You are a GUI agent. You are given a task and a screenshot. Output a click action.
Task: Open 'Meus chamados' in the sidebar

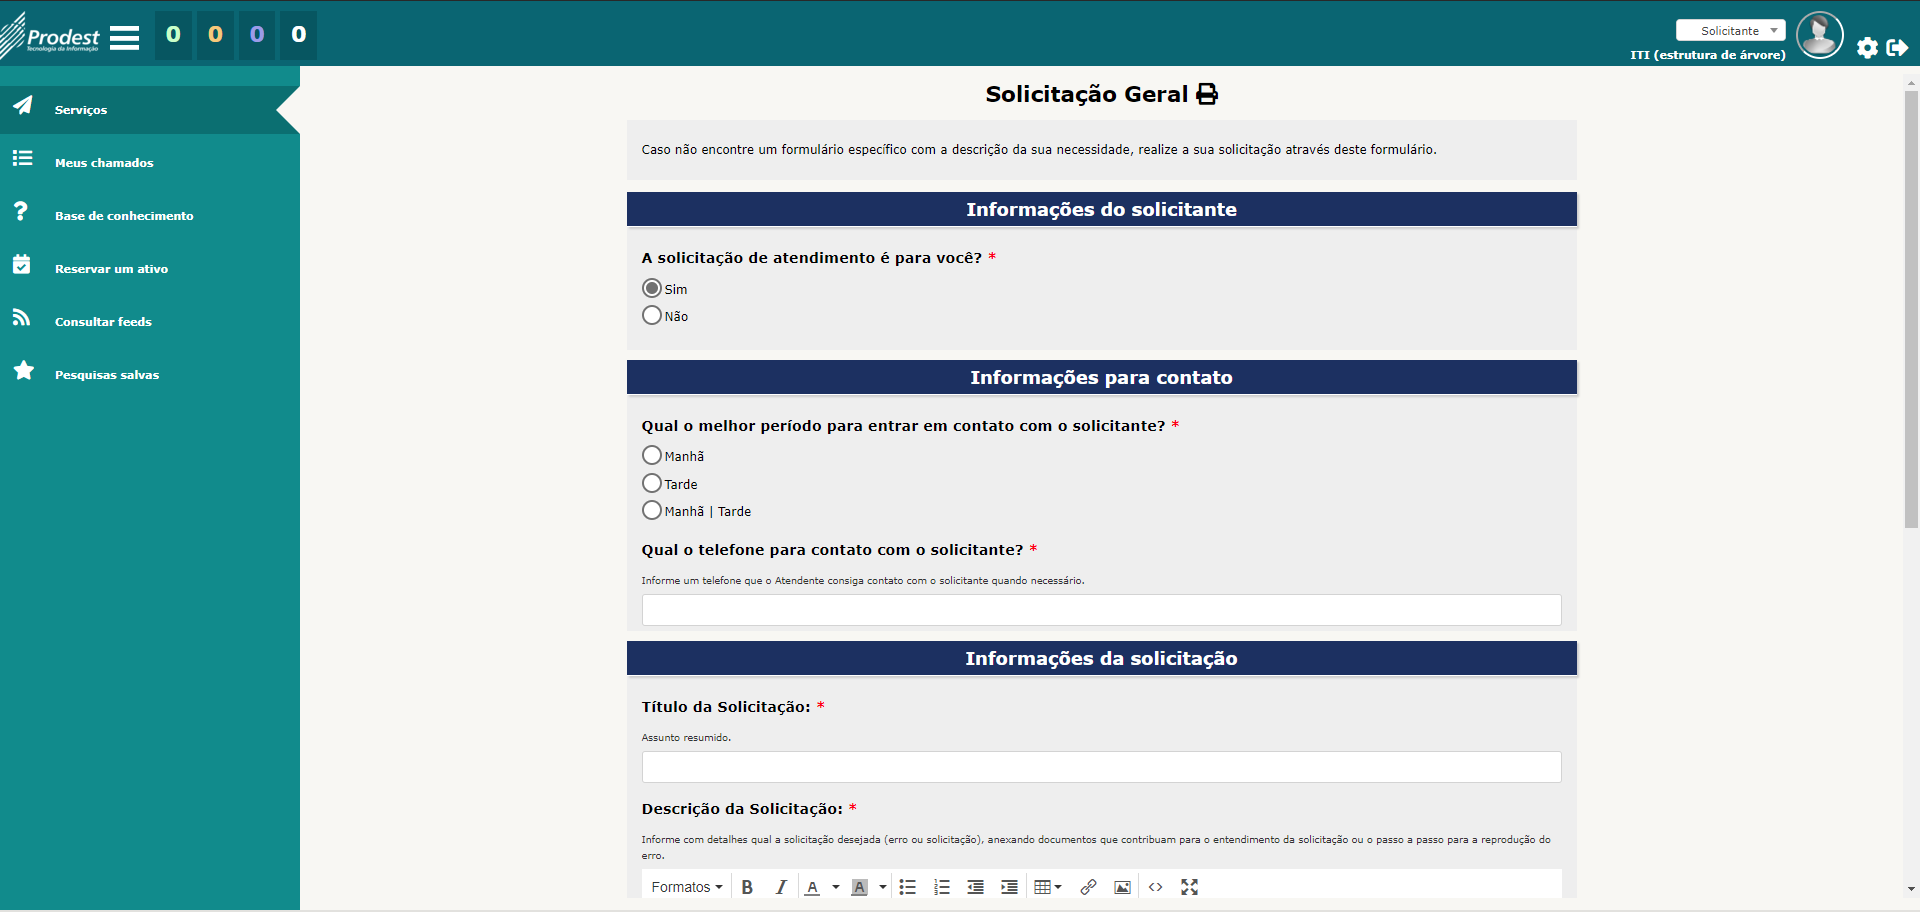[x=104, y=163]
